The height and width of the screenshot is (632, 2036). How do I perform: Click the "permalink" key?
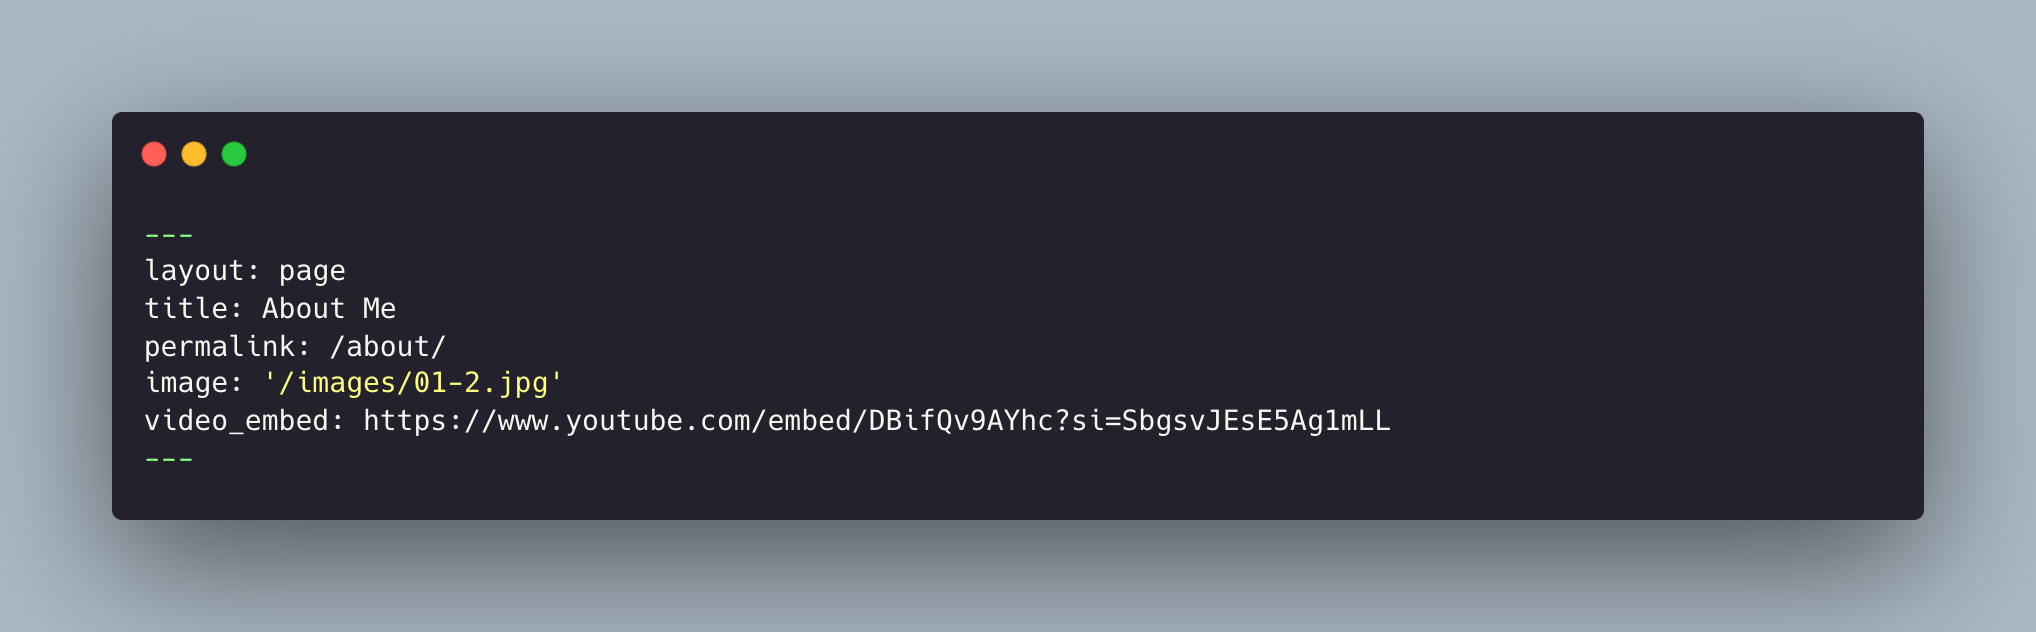tap(219, 347)
